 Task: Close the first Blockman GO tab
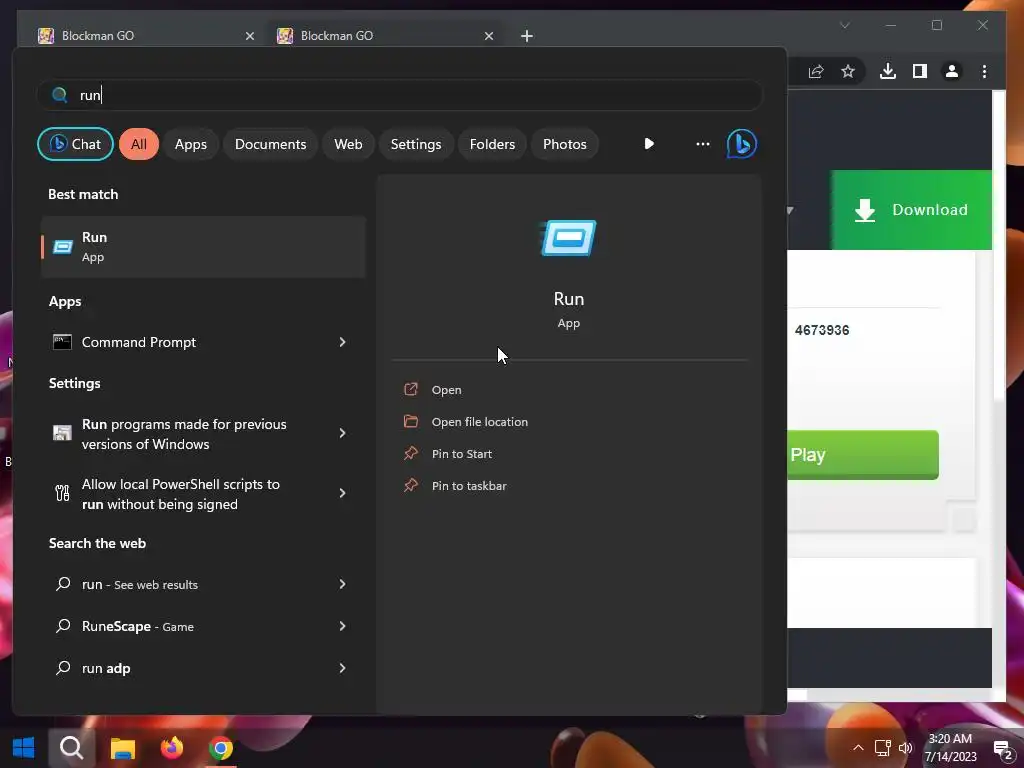[249, 36]
